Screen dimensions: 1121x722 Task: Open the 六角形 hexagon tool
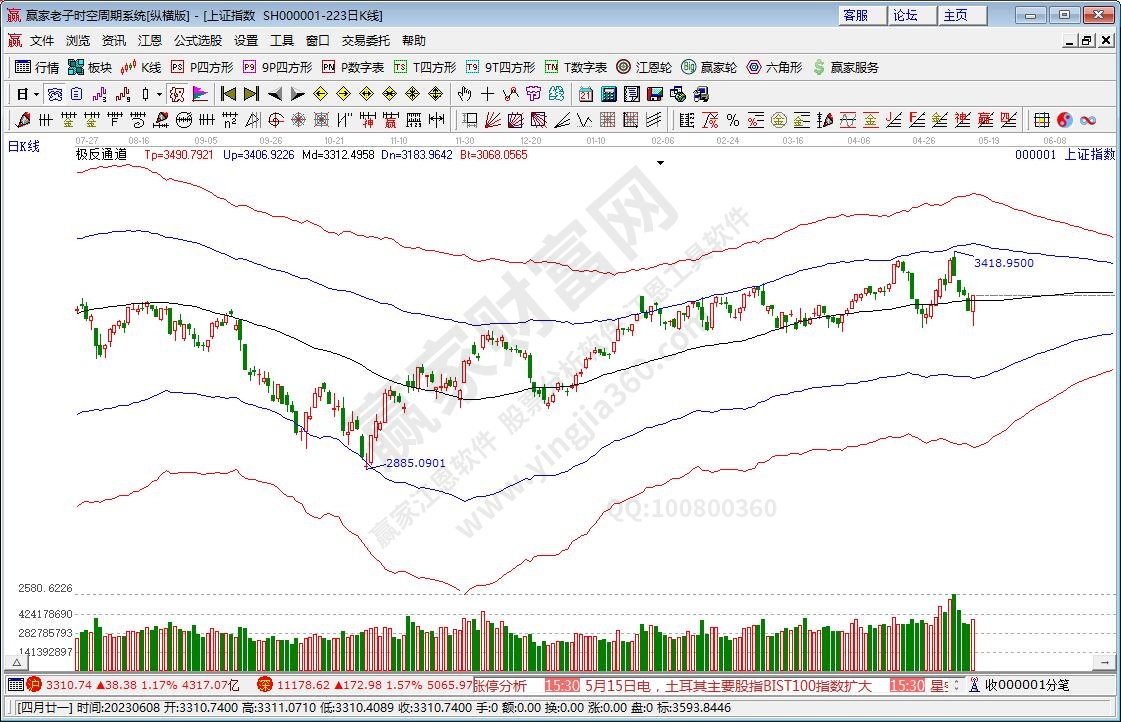[x=774, y=67]
